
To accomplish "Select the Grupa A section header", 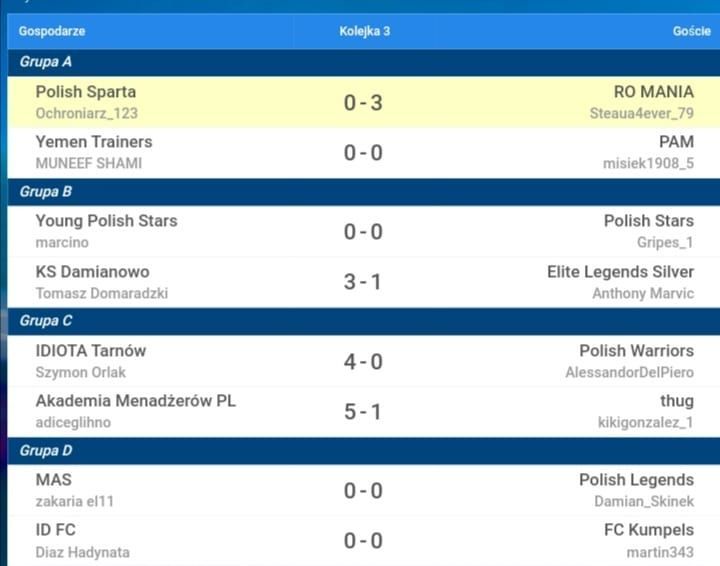I will click(364, 62).
